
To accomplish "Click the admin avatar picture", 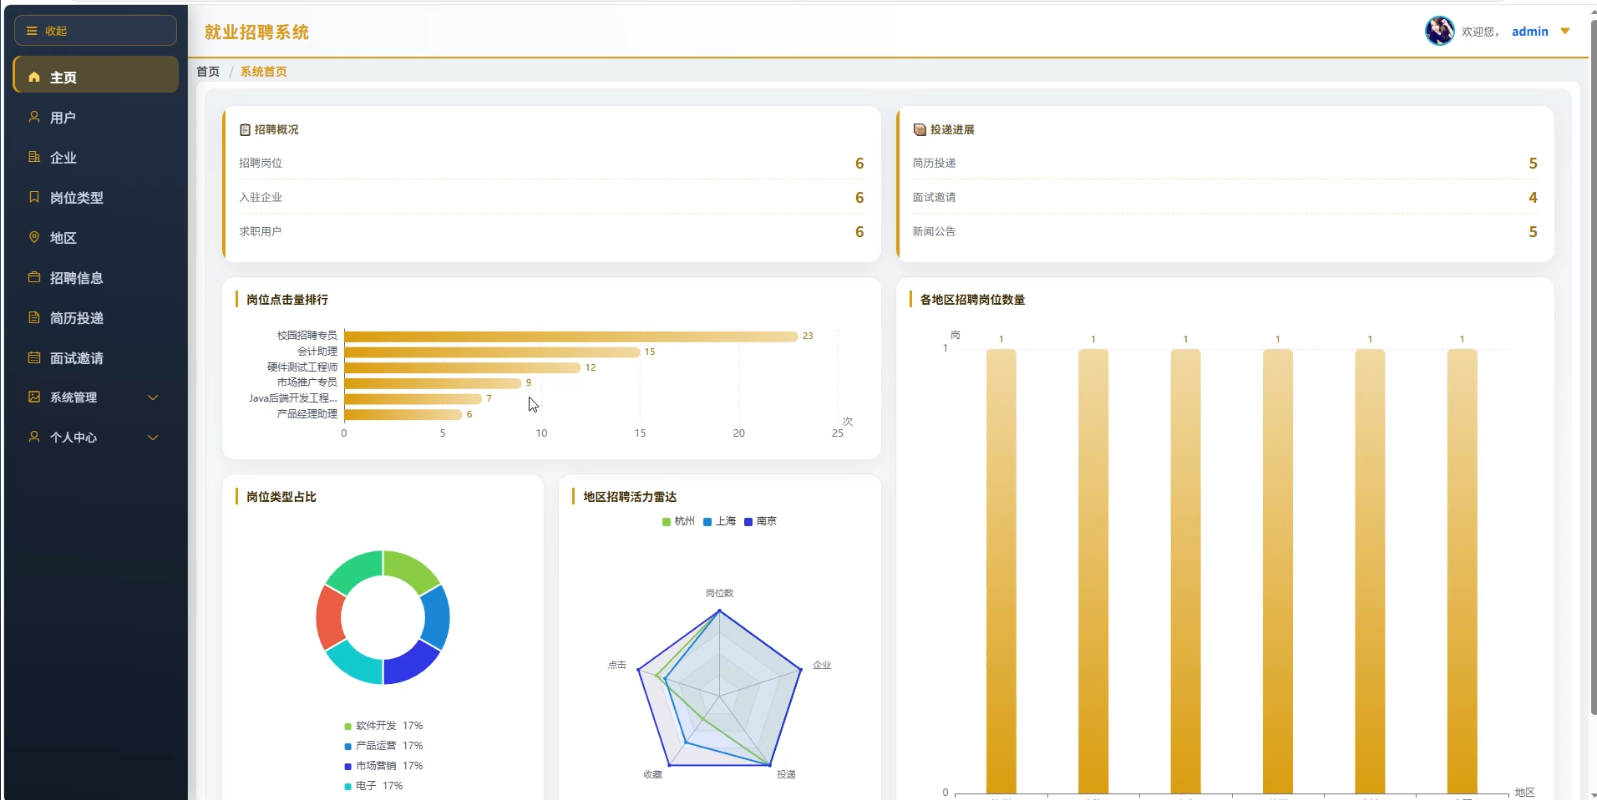I will [1439, 31].
